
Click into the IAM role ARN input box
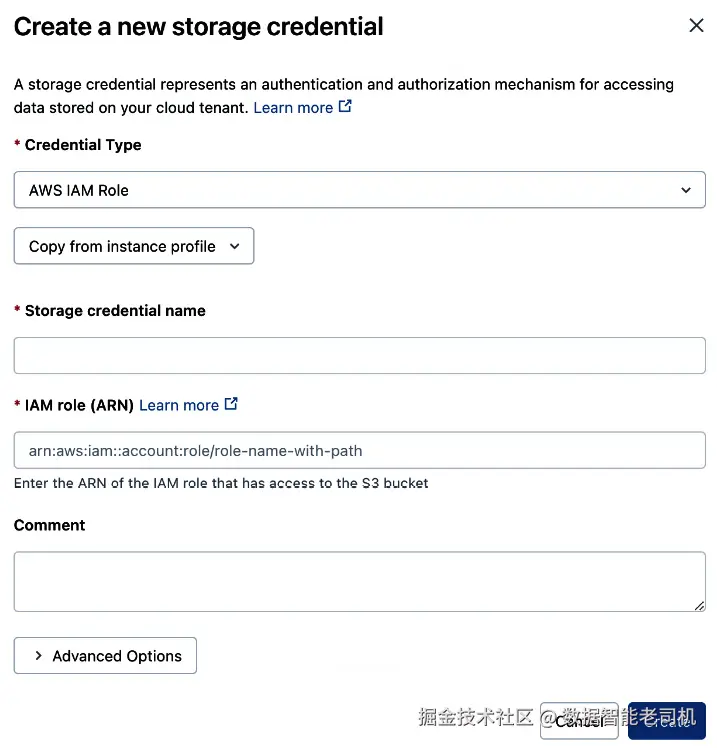(359, 450)
